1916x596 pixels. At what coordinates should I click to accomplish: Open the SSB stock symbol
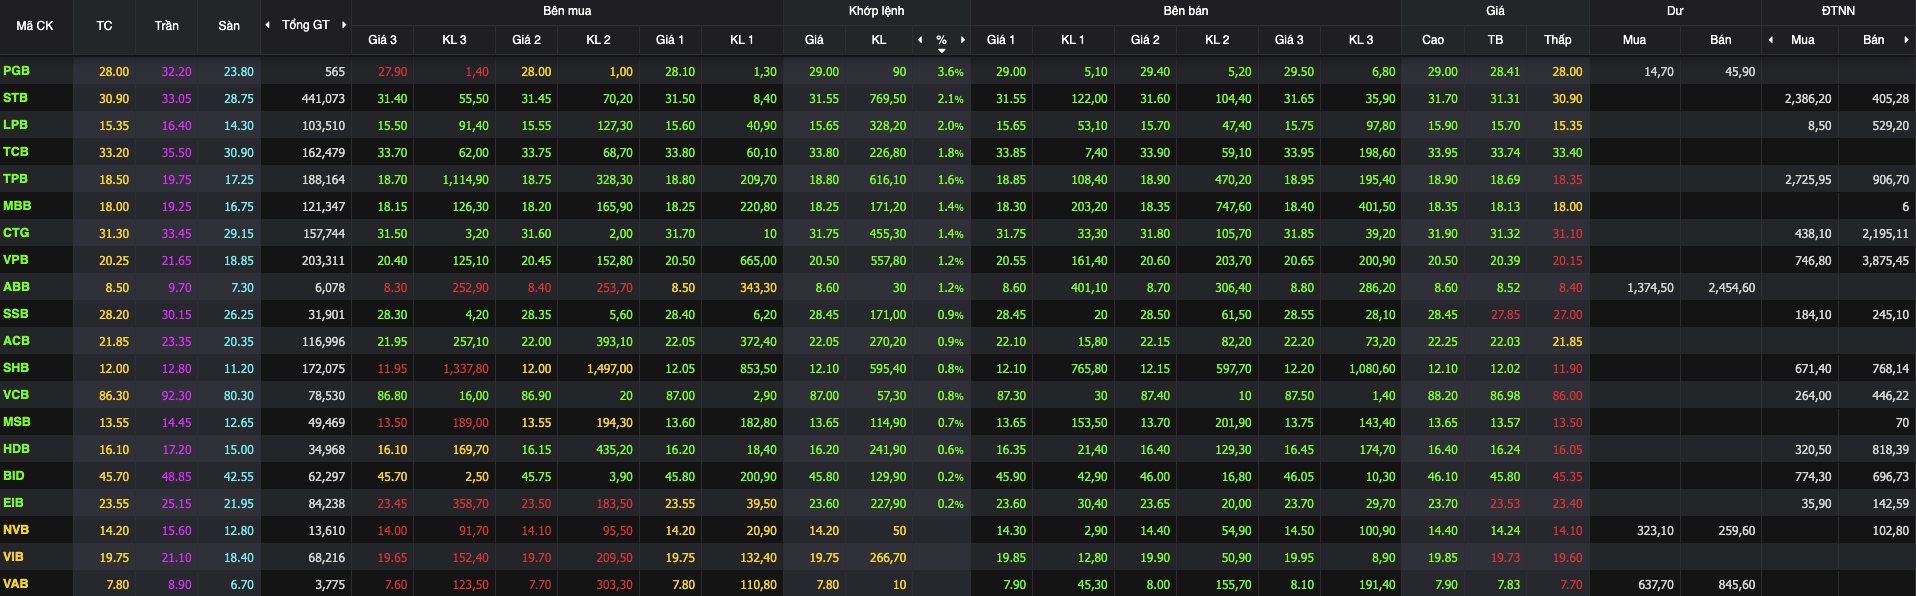pyautogui.click(x=16, y=314)
